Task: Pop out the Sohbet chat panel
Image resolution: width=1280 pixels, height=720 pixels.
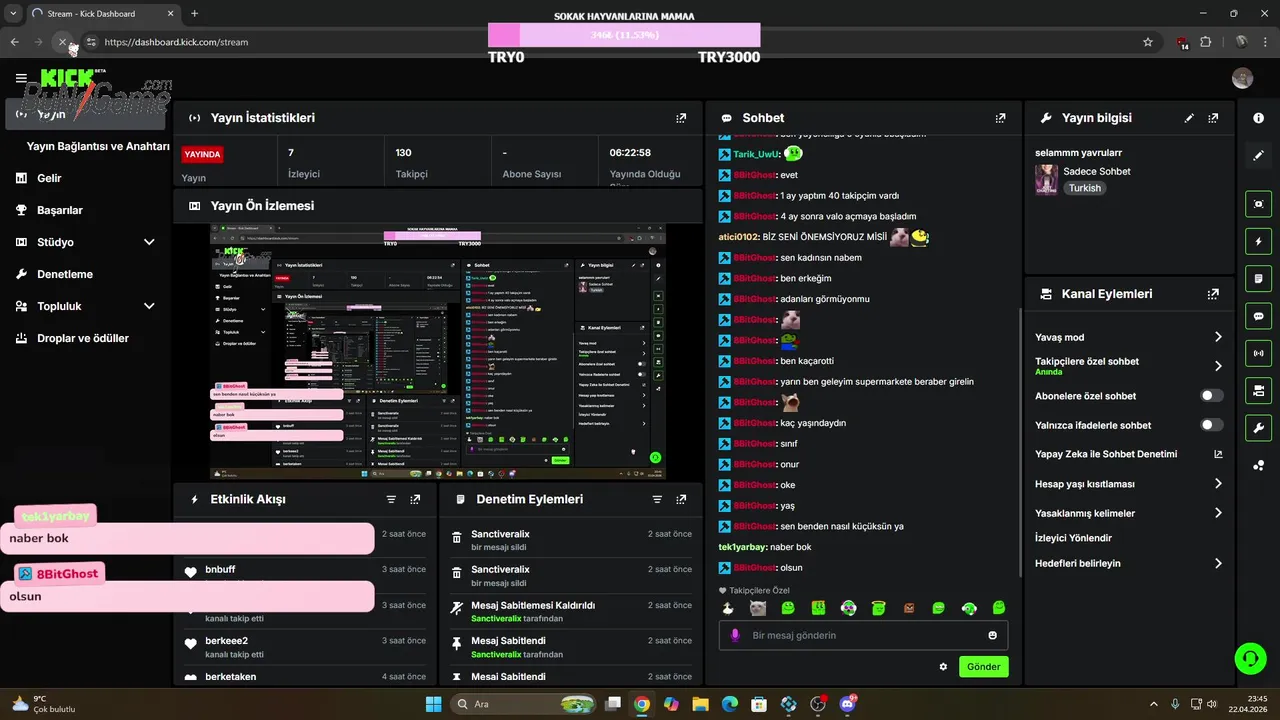Action: tap(1000, 118)
